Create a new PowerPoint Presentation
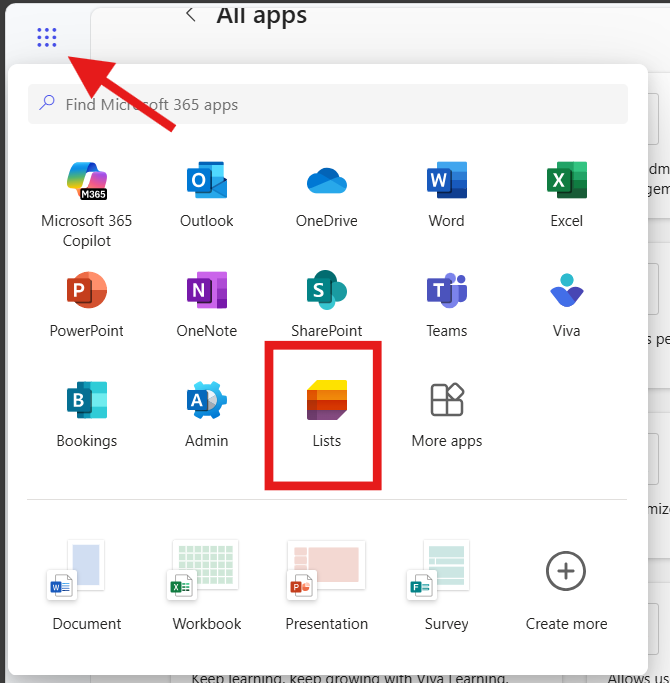The image size is (670, 683). tap(327, 586)
